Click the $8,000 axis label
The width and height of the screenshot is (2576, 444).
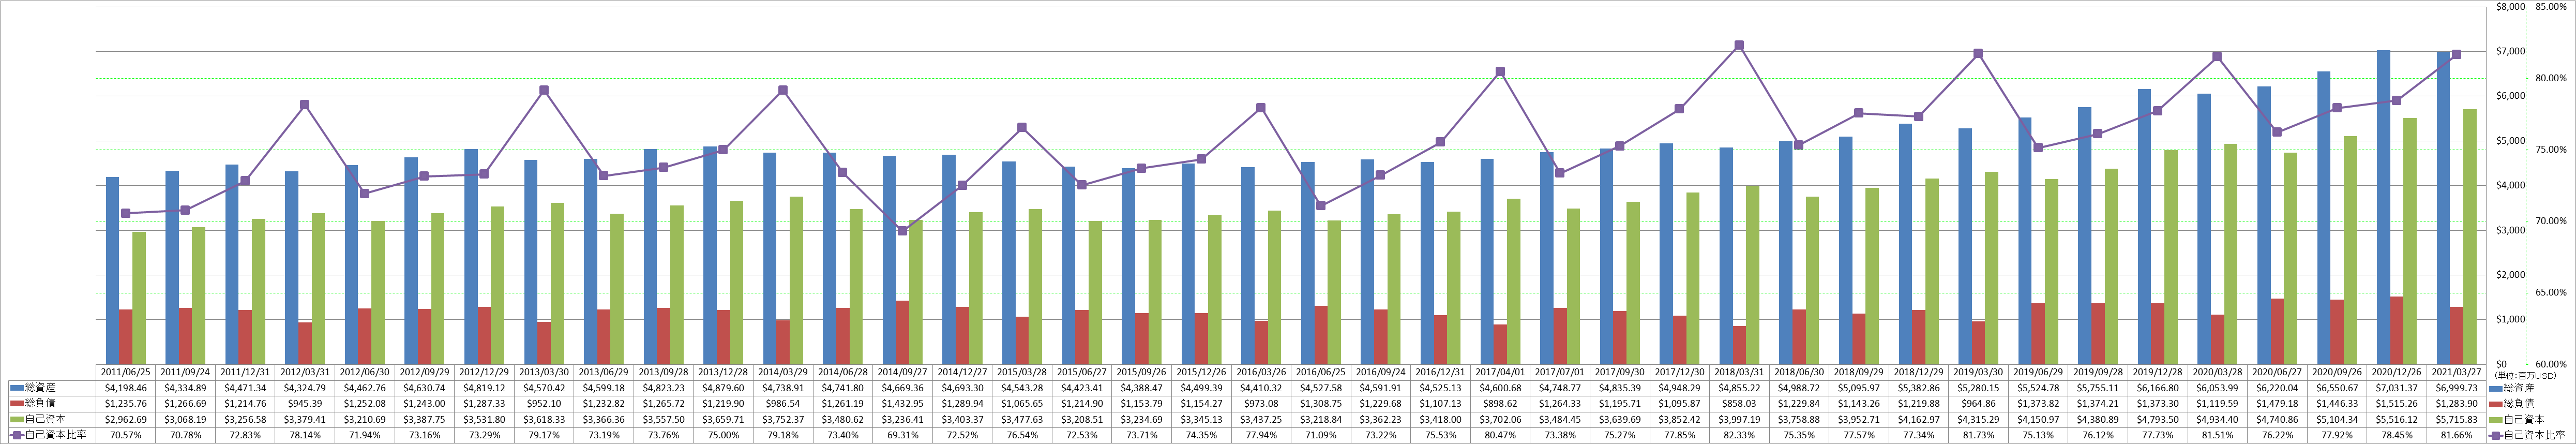(2512, 7)
